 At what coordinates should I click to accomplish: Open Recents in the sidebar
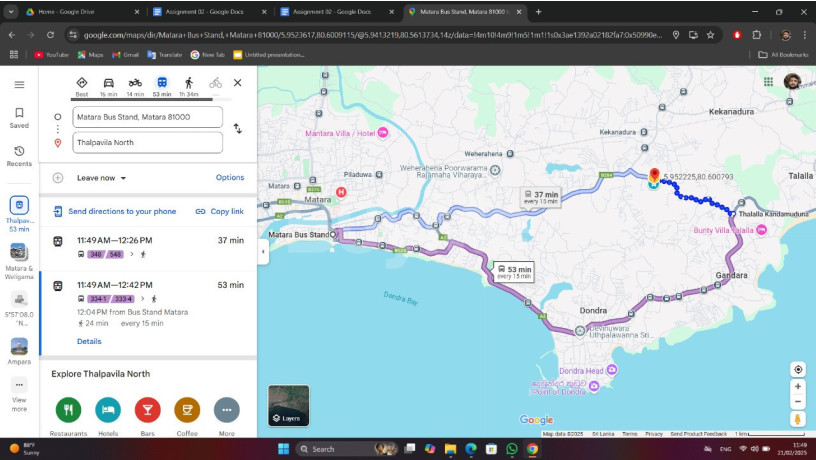pos(19,156)
